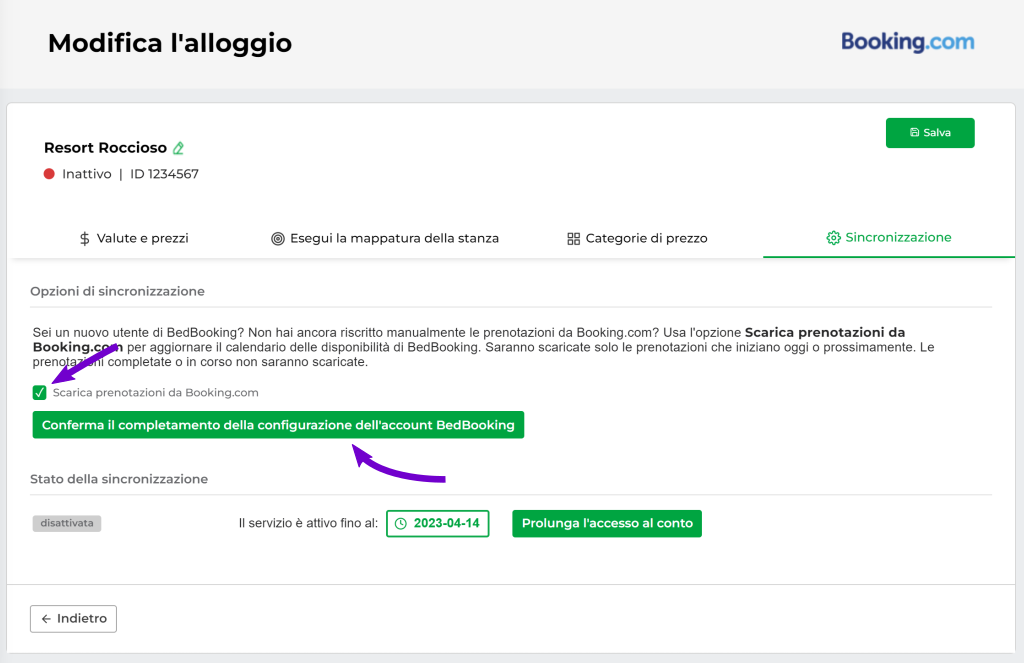Viewport: 1024px width, 663px height.
Task: Click the 2023-04-14 service date field
Action: click(438, 523)
